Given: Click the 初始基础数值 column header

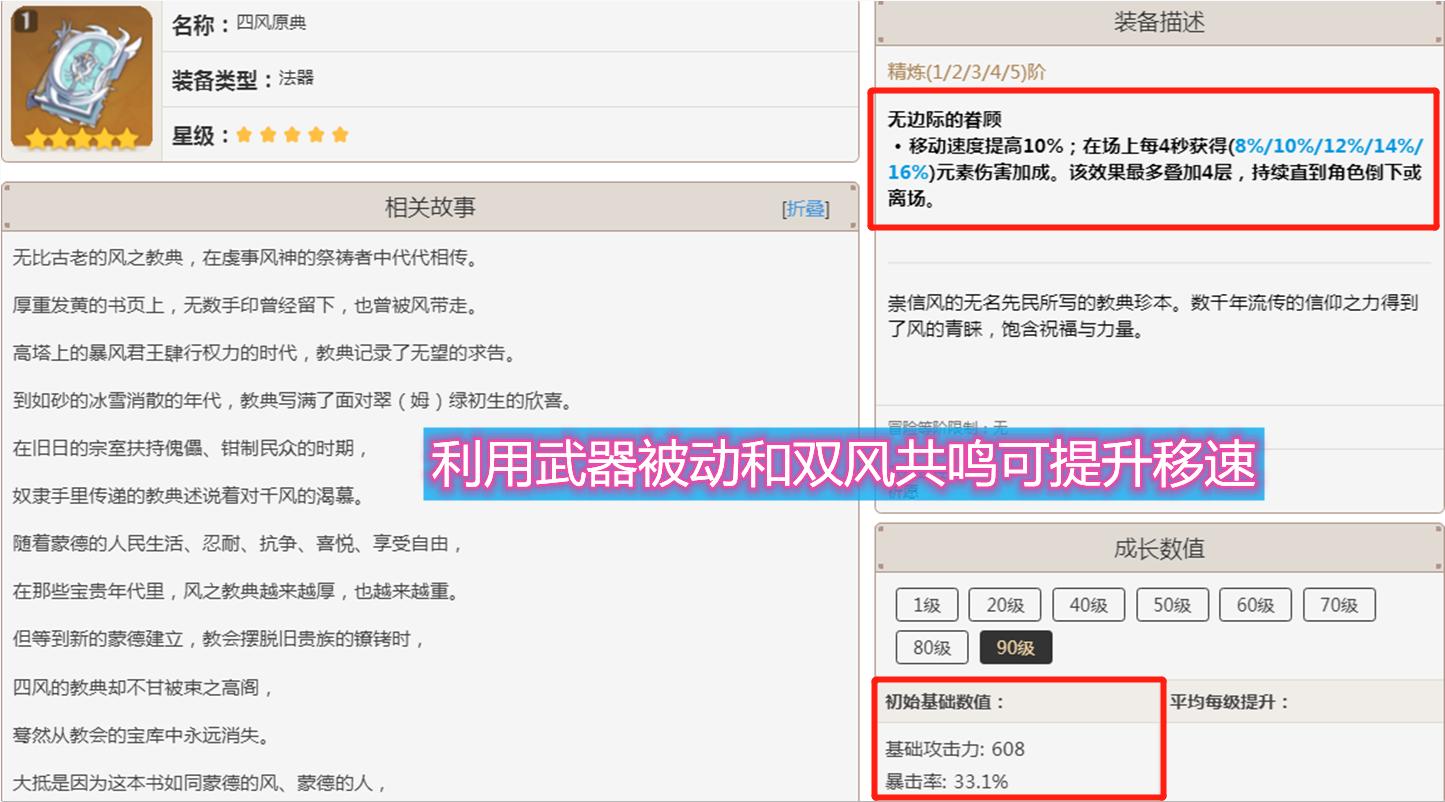Looking at the screenshot, I should pyautogui.click(x=944, y=702).
